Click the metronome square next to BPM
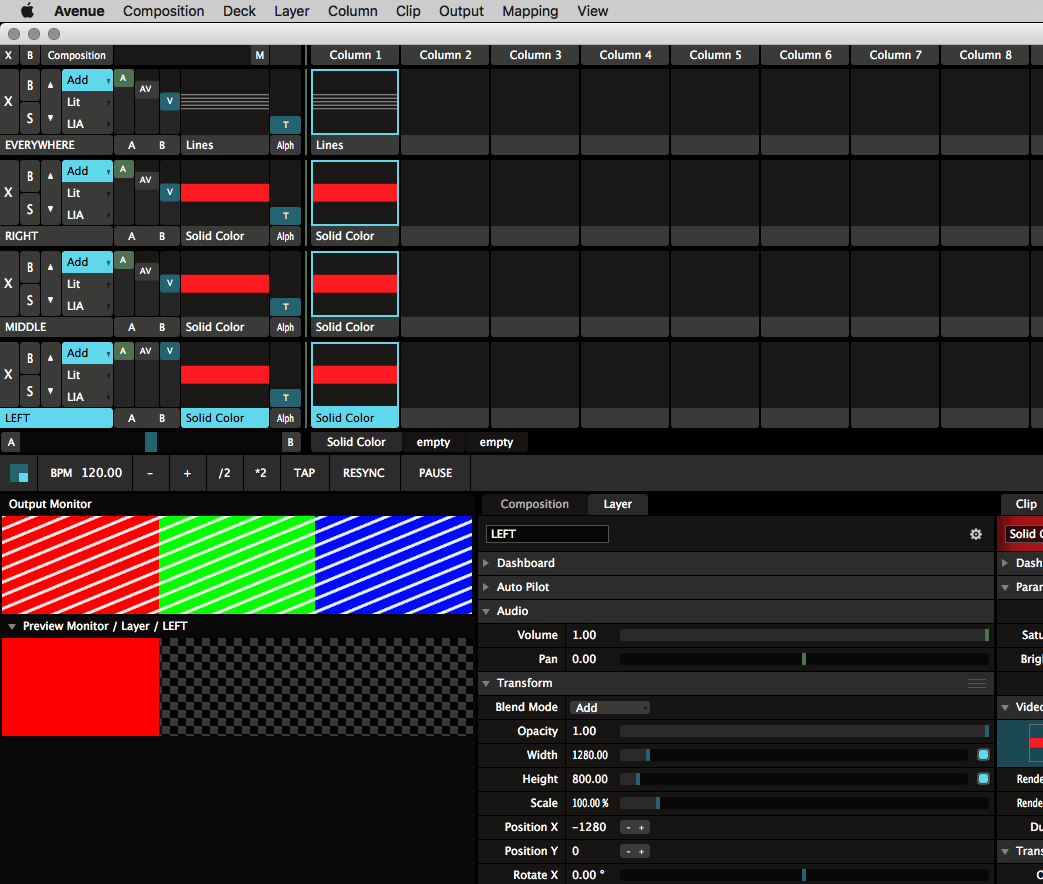 tap(19, 473)
